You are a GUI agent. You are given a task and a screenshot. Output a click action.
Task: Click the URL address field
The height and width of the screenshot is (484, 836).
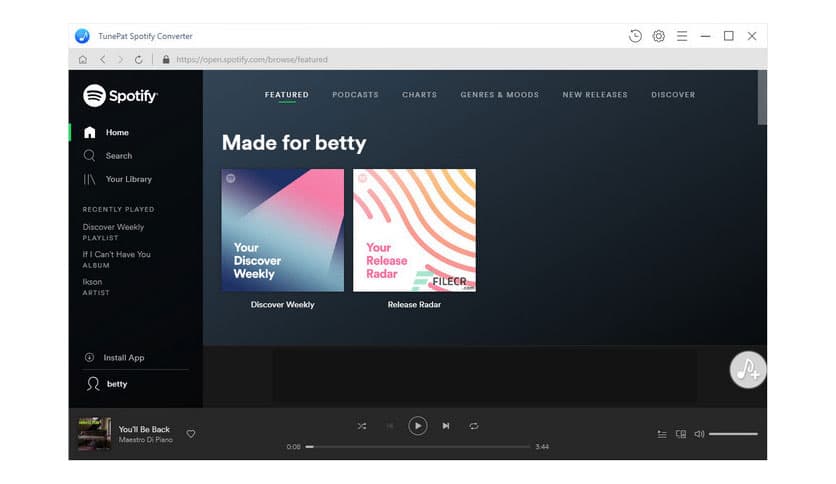(252, 60)
